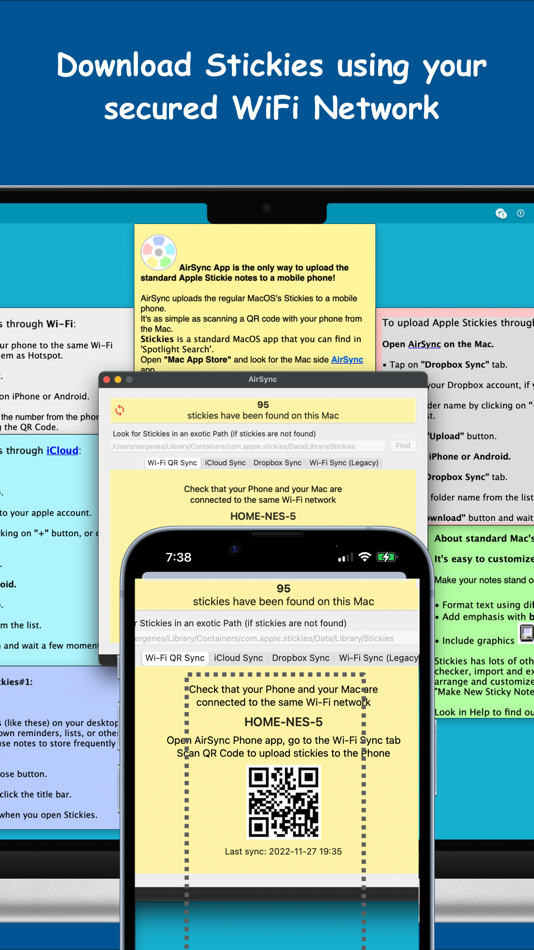
Task: Click the circular upload icon in Mac menu bar
Action: [x=520, y=213]
